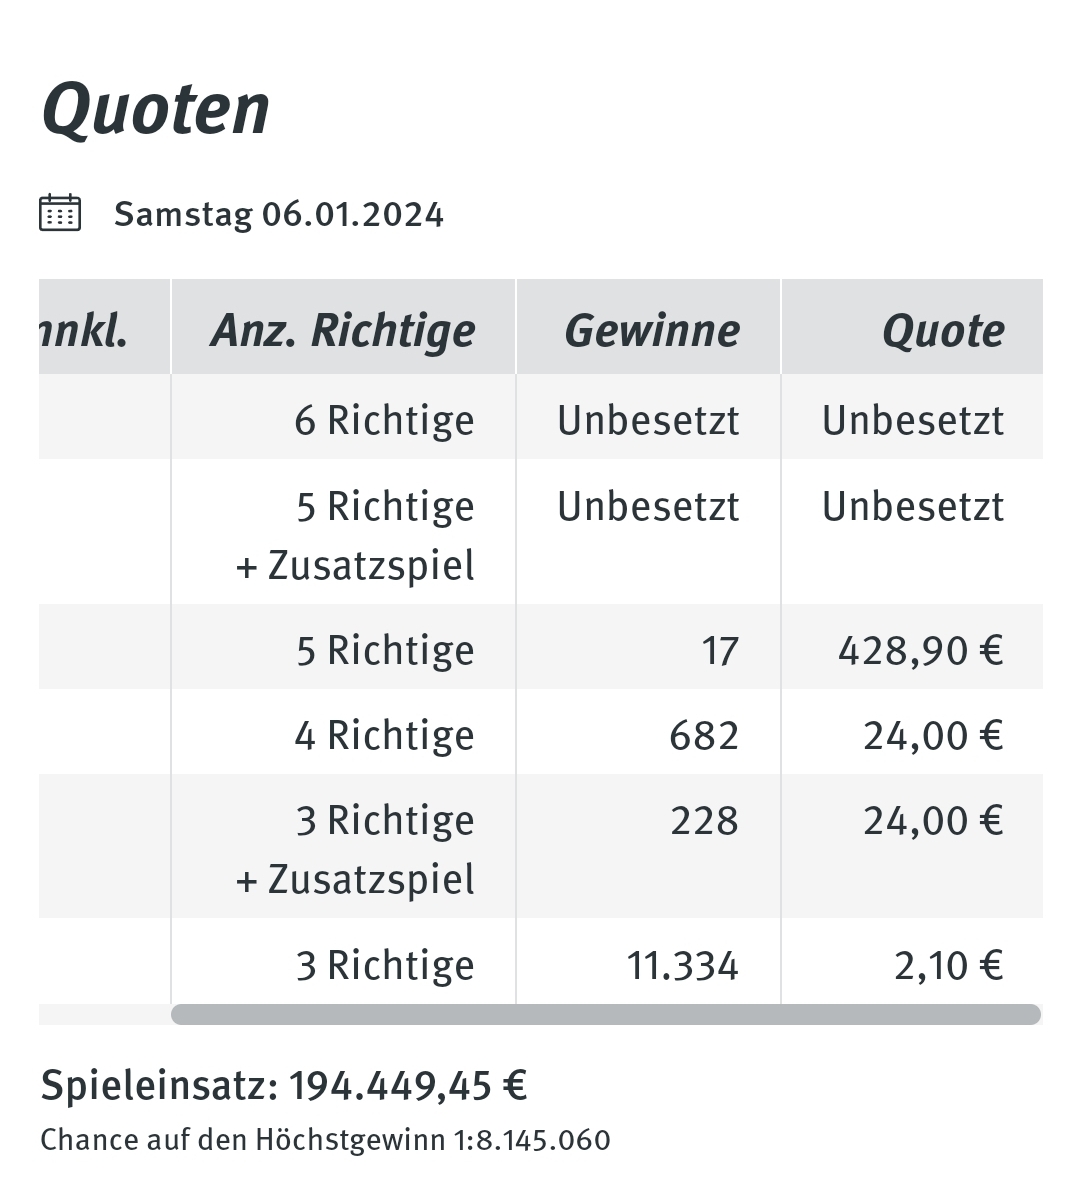Open date selector Samstag 06.01.2024
Viewport: 1080px width, 1201px height.
tap(278, 214)
